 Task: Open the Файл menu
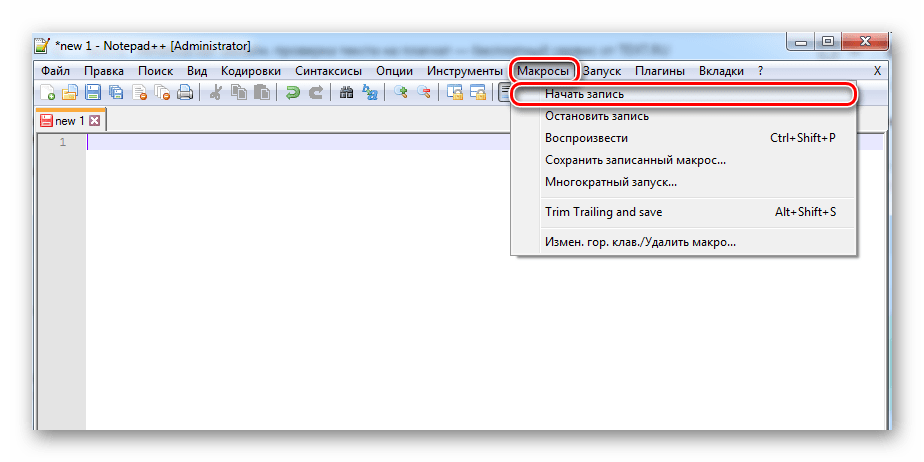(x=55, y=71)
